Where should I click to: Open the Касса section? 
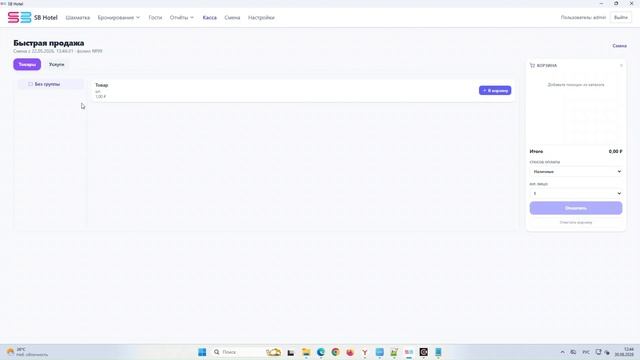click(x=209, y=18)
